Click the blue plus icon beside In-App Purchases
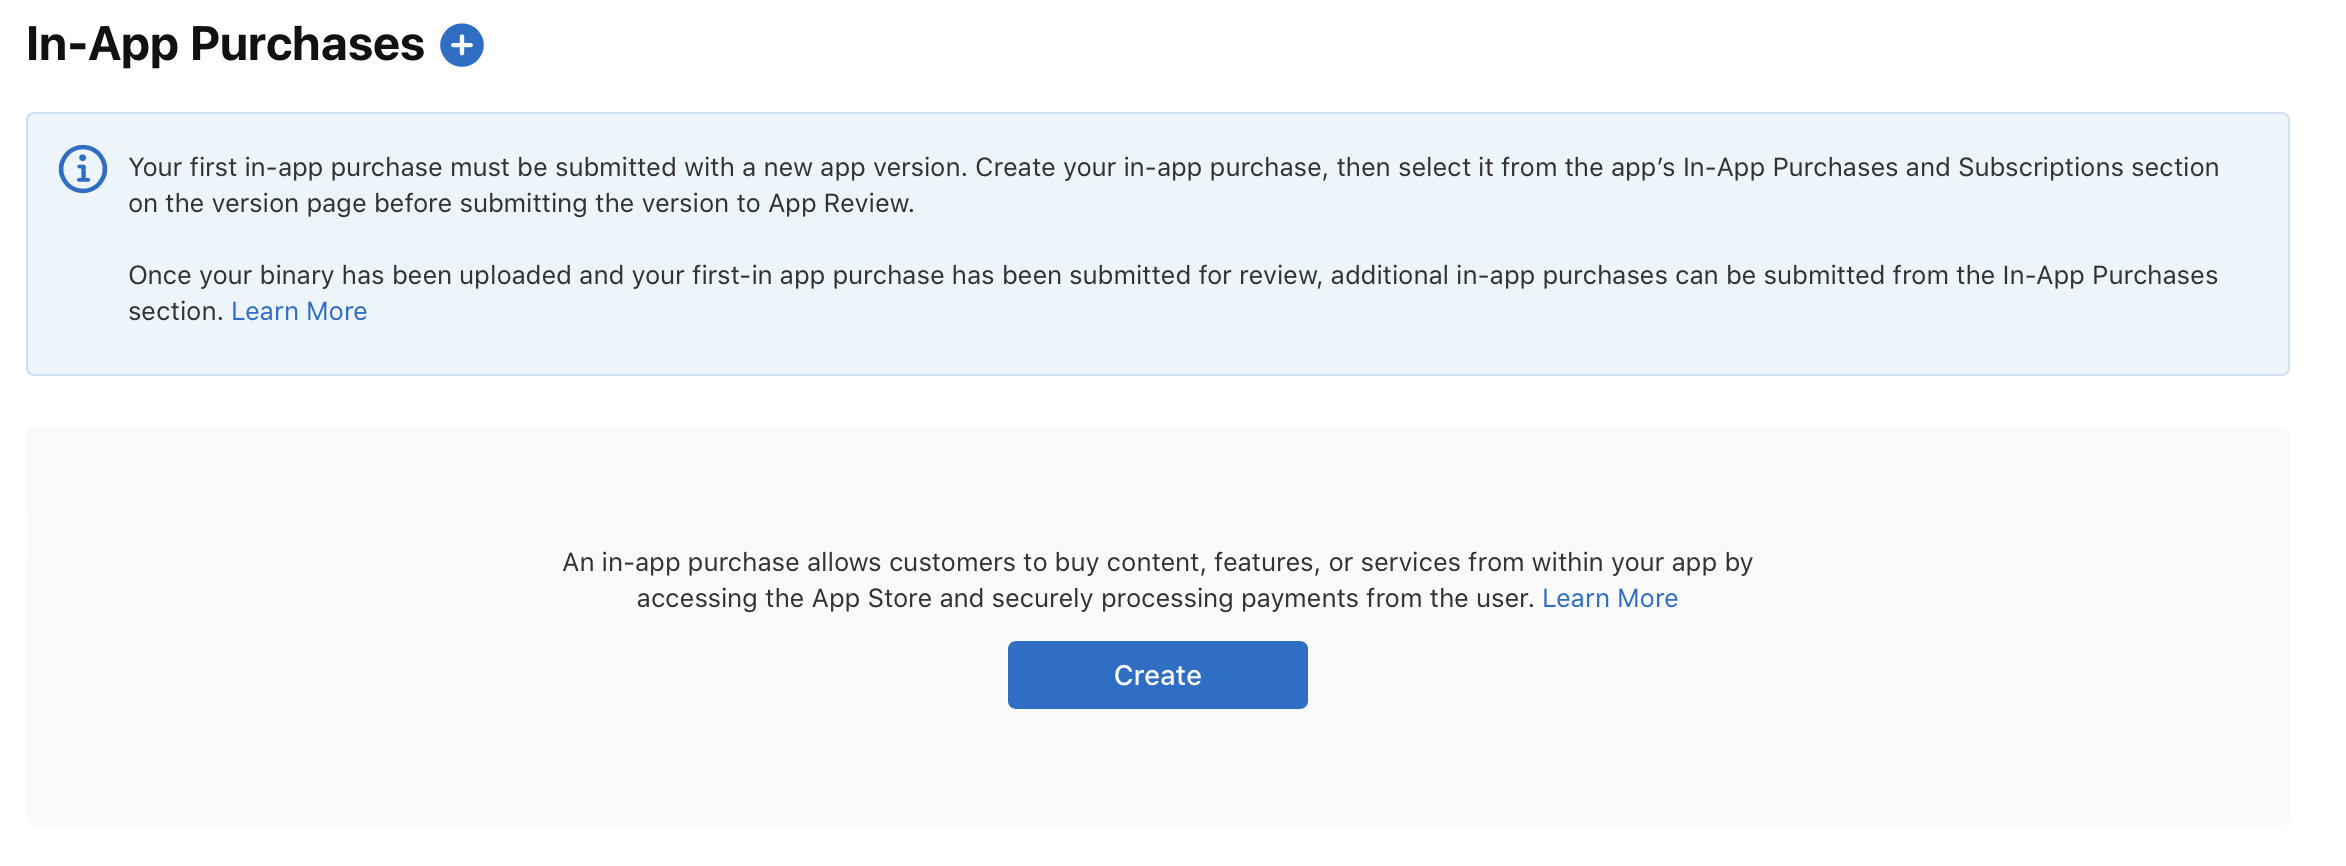2346x866 pixels. (462, 46)
